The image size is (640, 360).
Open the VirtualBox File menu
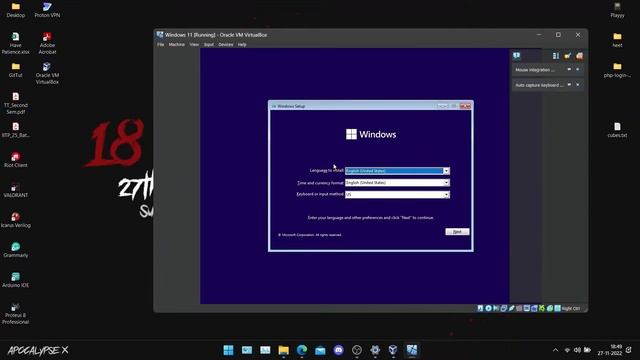tap(160, 44)
